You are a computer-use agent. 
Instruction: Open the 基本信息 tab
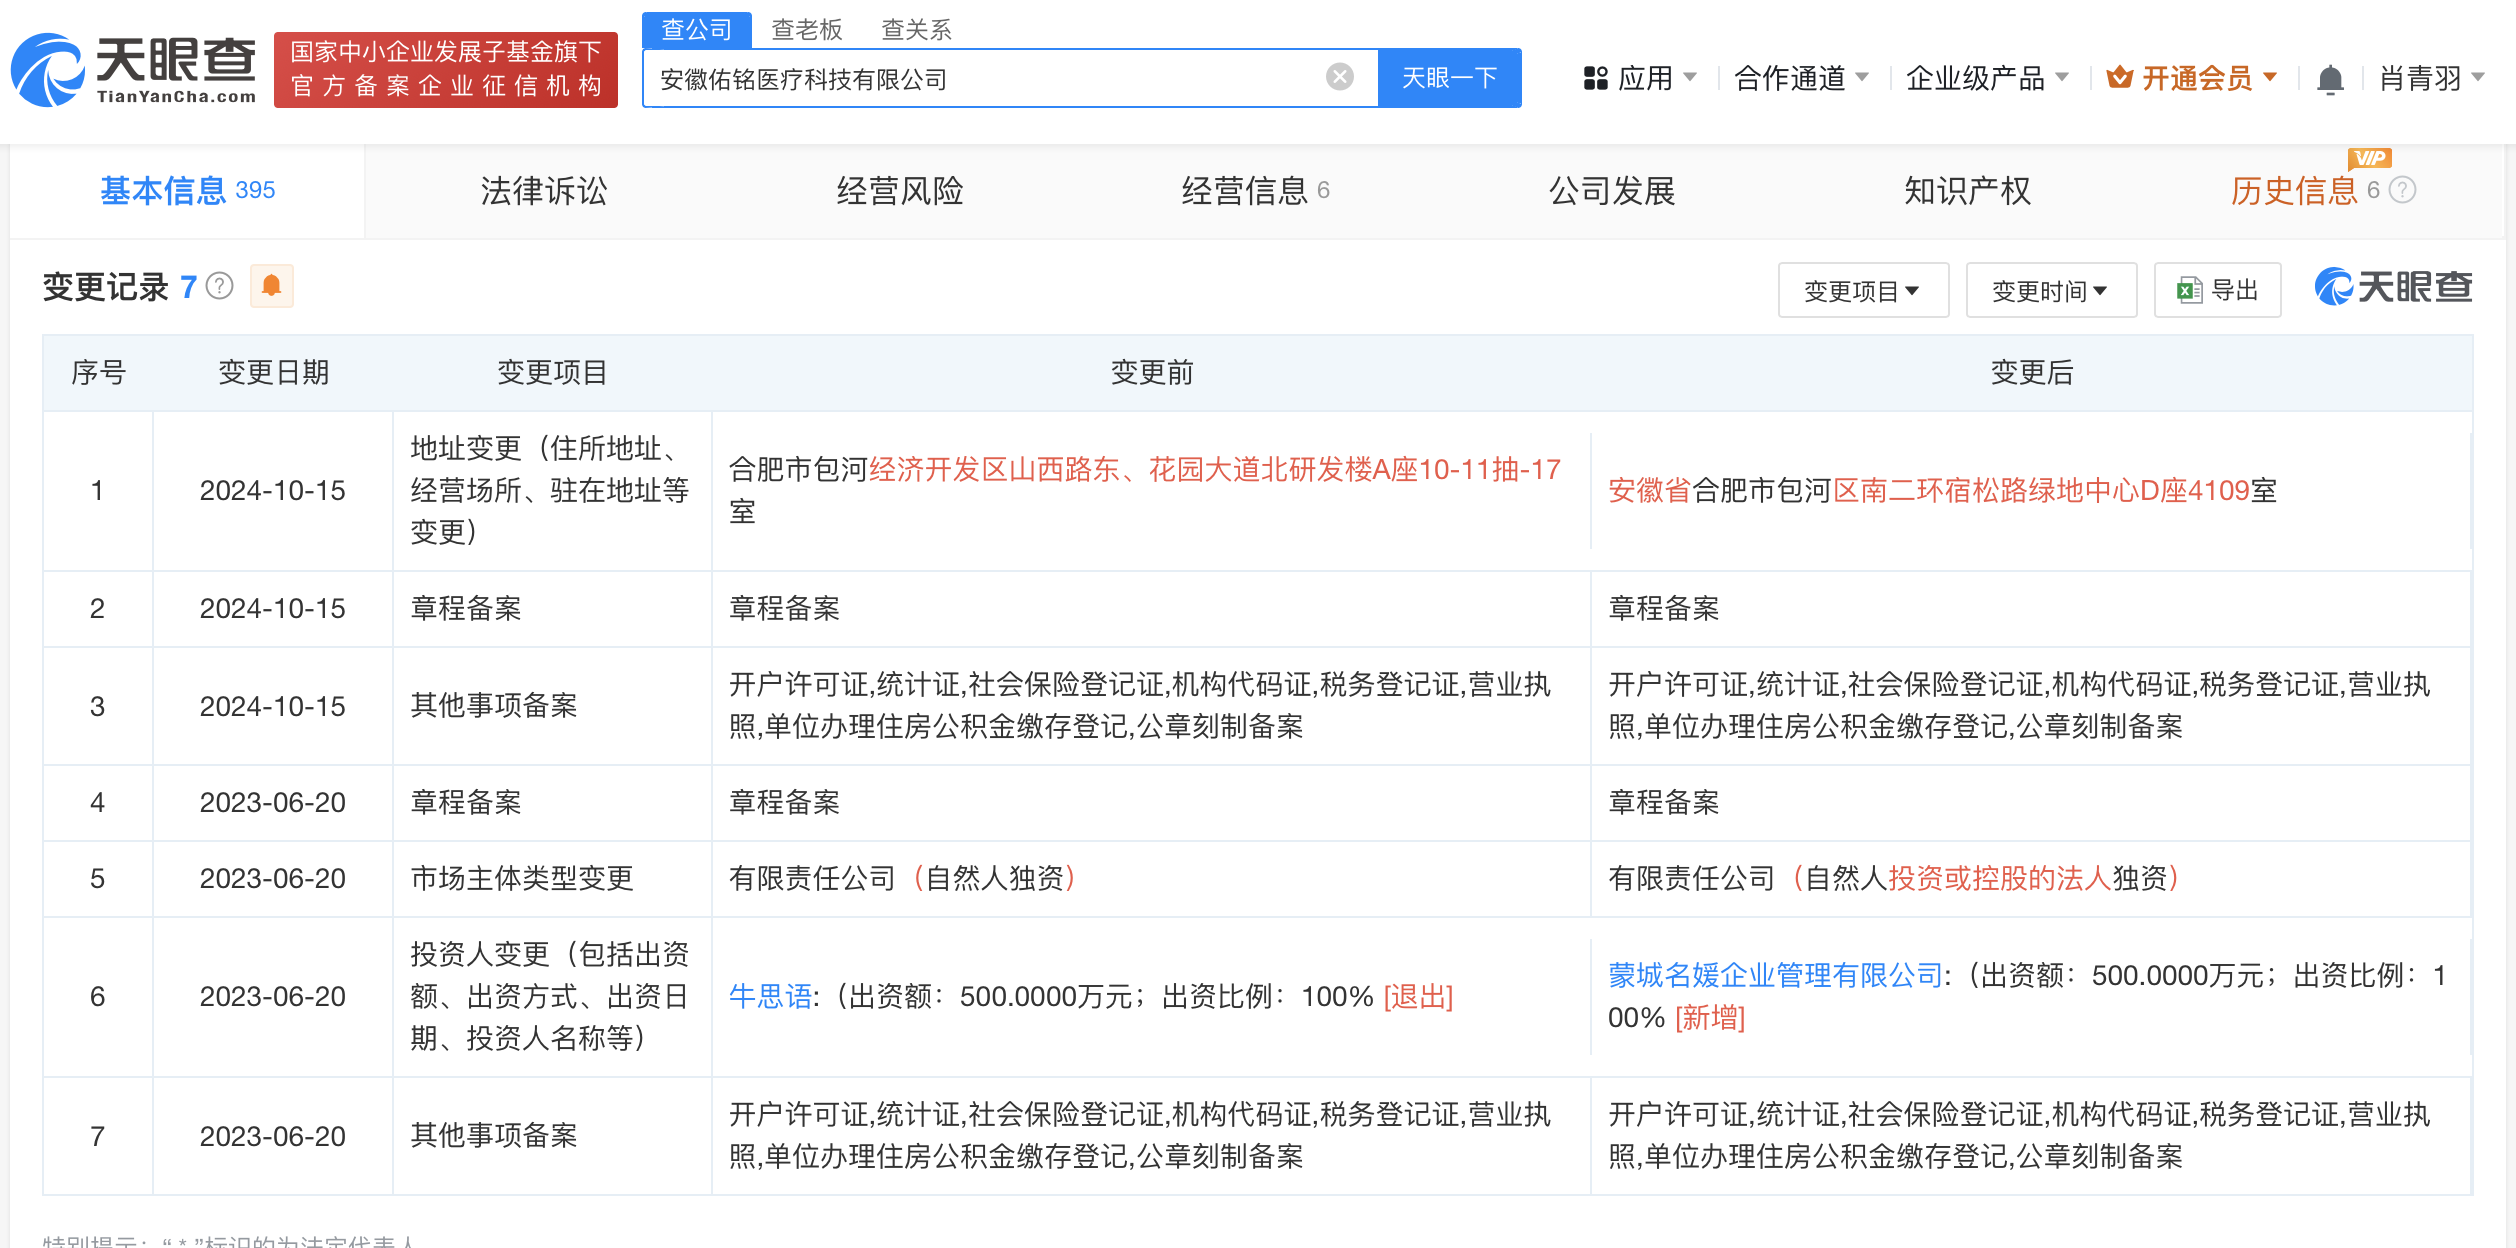[x=187, y=190]
